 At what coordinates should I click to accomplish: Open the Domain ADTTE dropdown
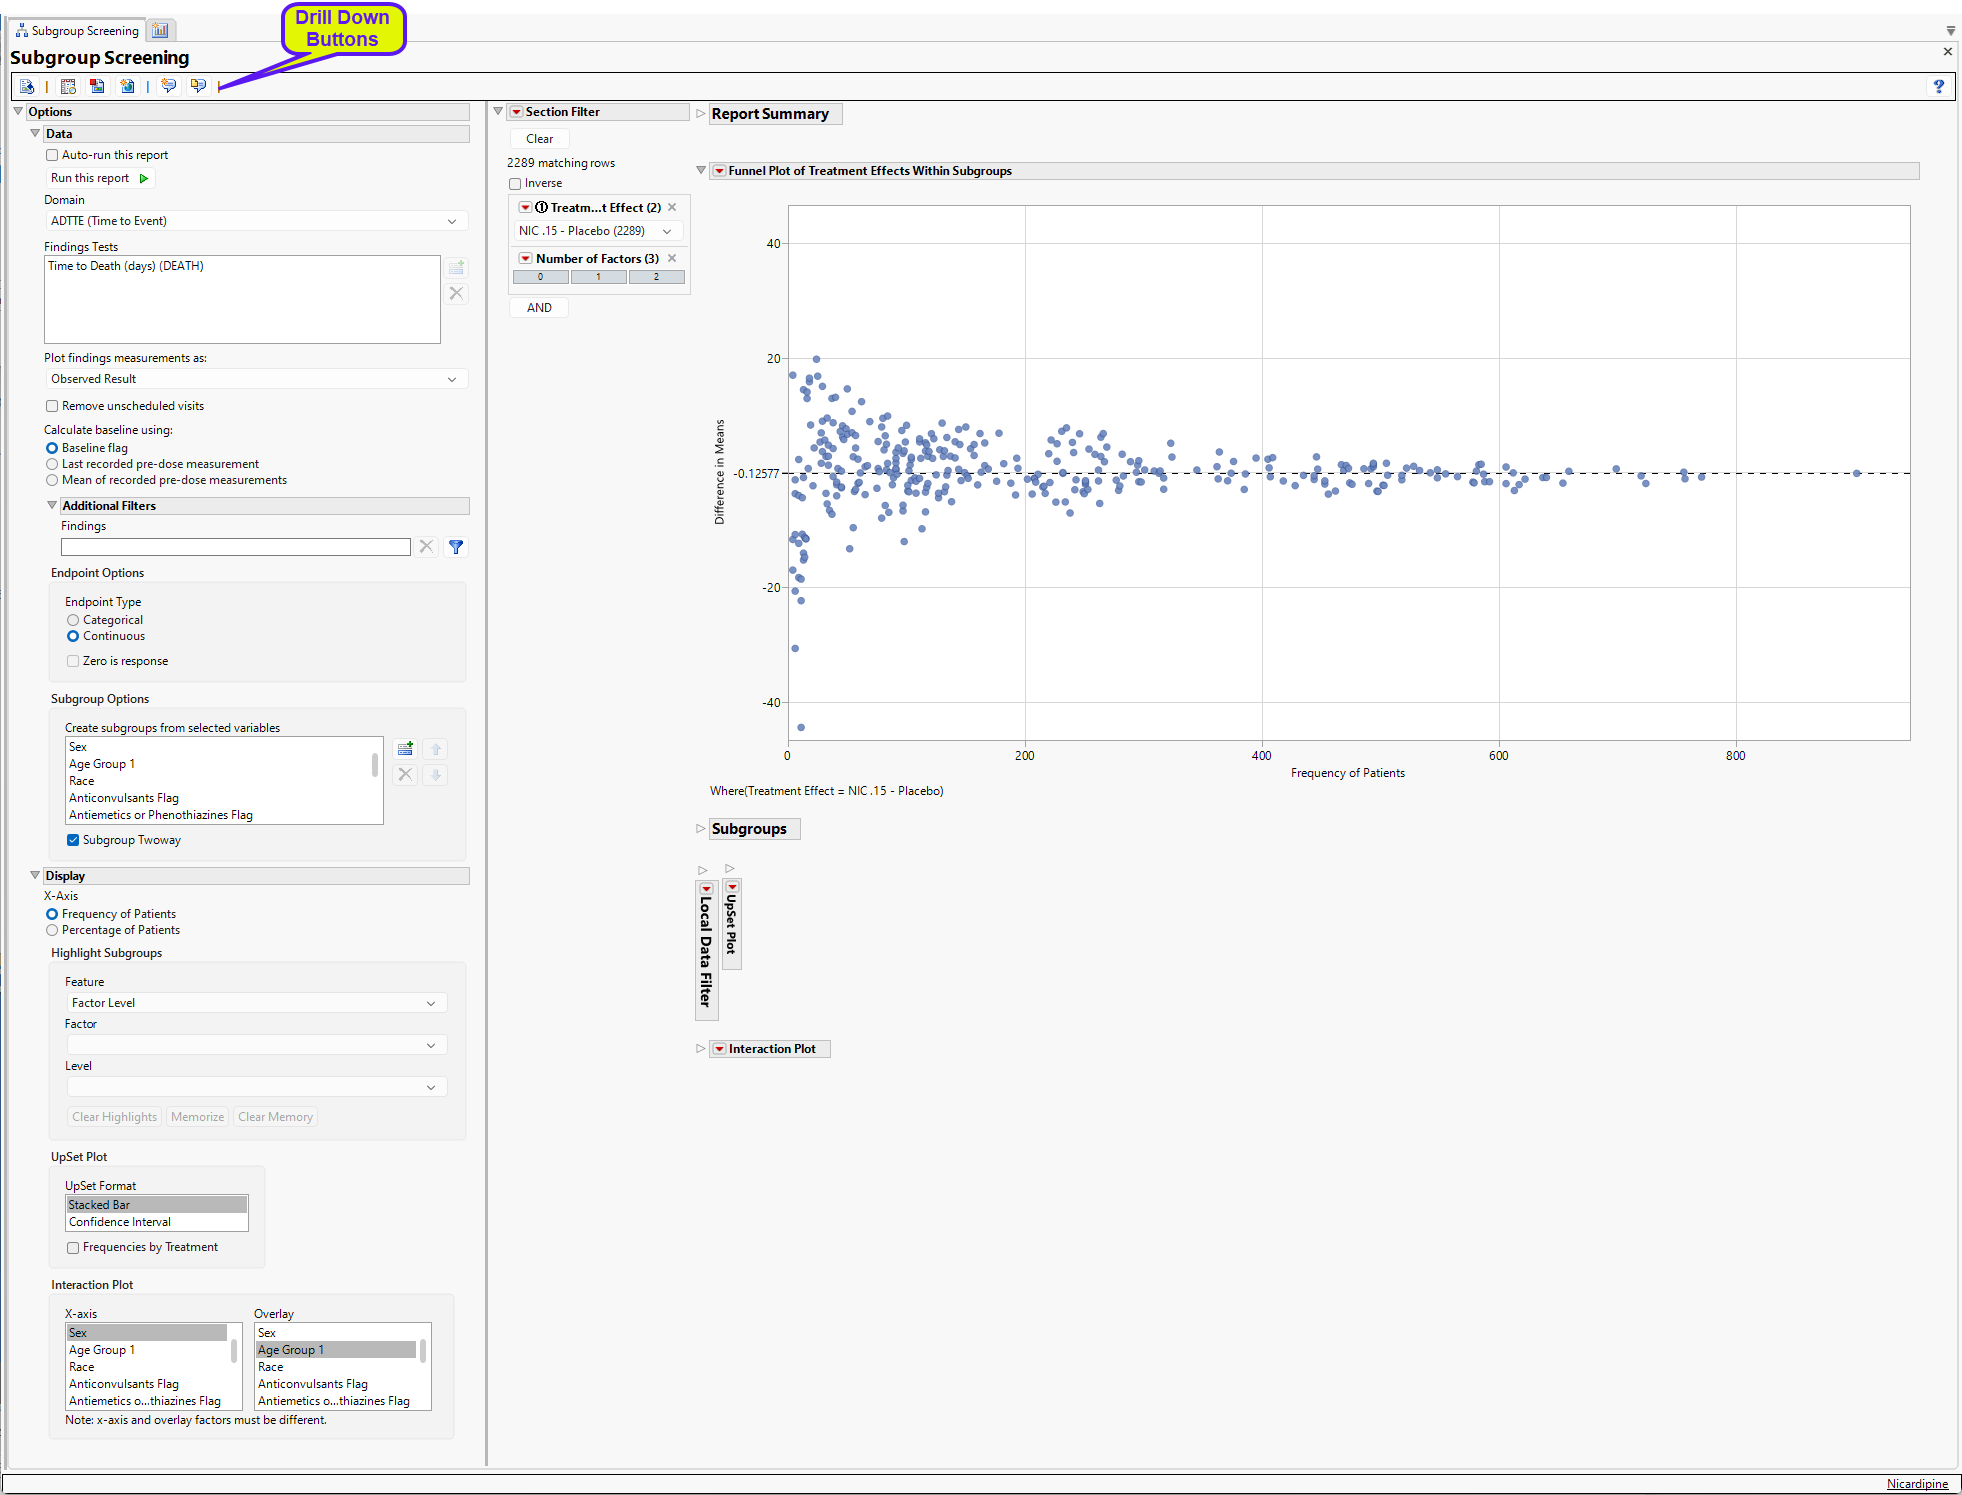click(255, 221)
